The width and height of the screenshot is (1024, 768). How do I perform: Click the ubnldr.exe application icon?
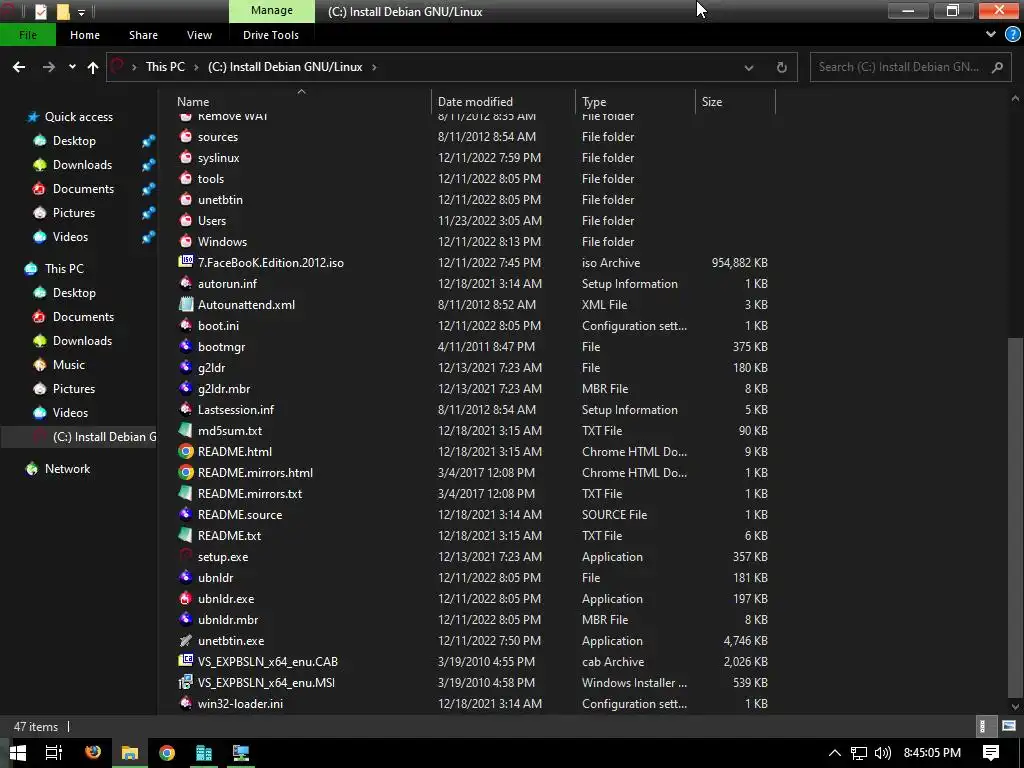(186, 598)
